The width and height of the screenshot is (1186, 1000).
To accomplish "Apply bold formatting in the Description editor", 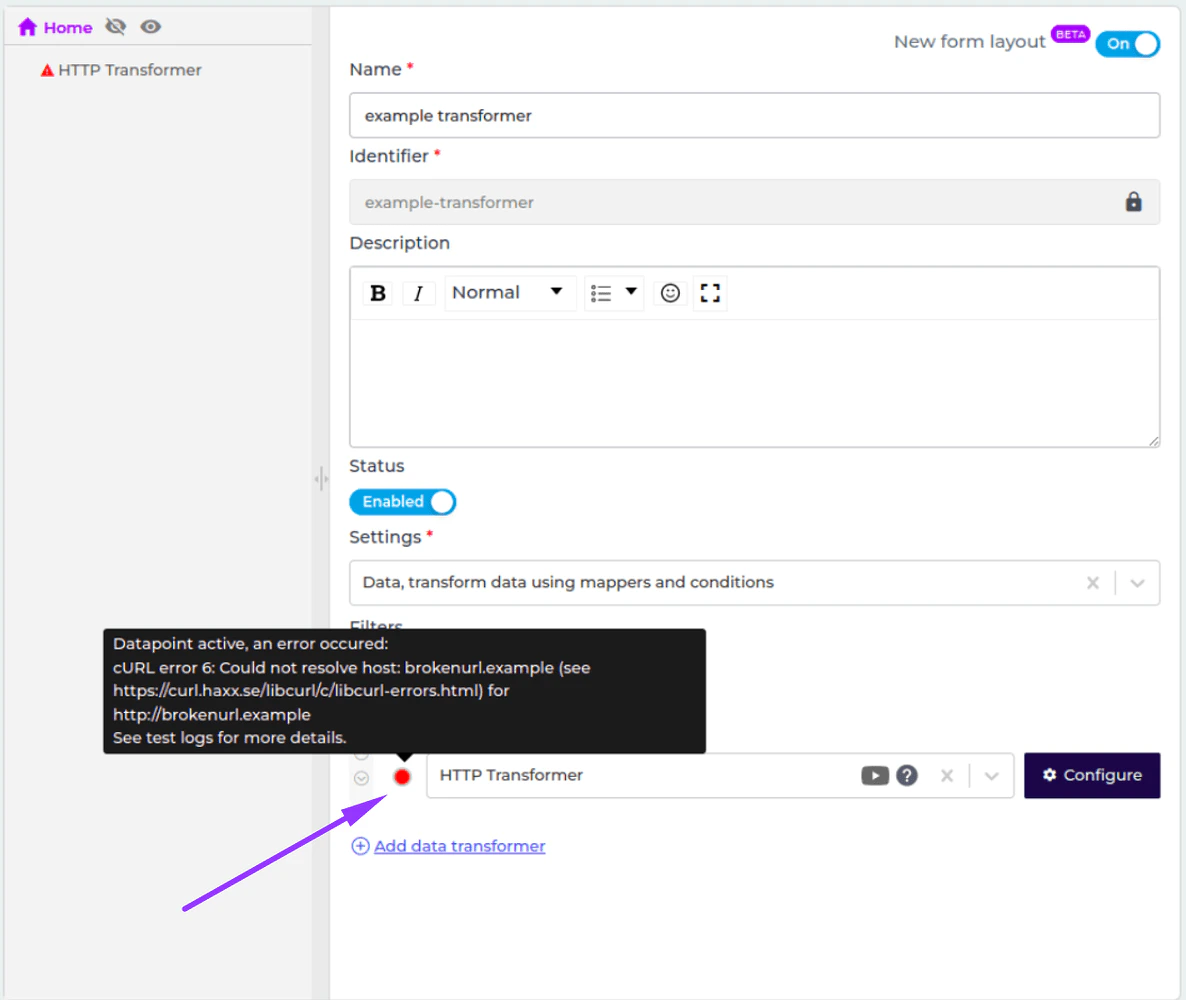I will pyautogui.click(x=378, y=293).
